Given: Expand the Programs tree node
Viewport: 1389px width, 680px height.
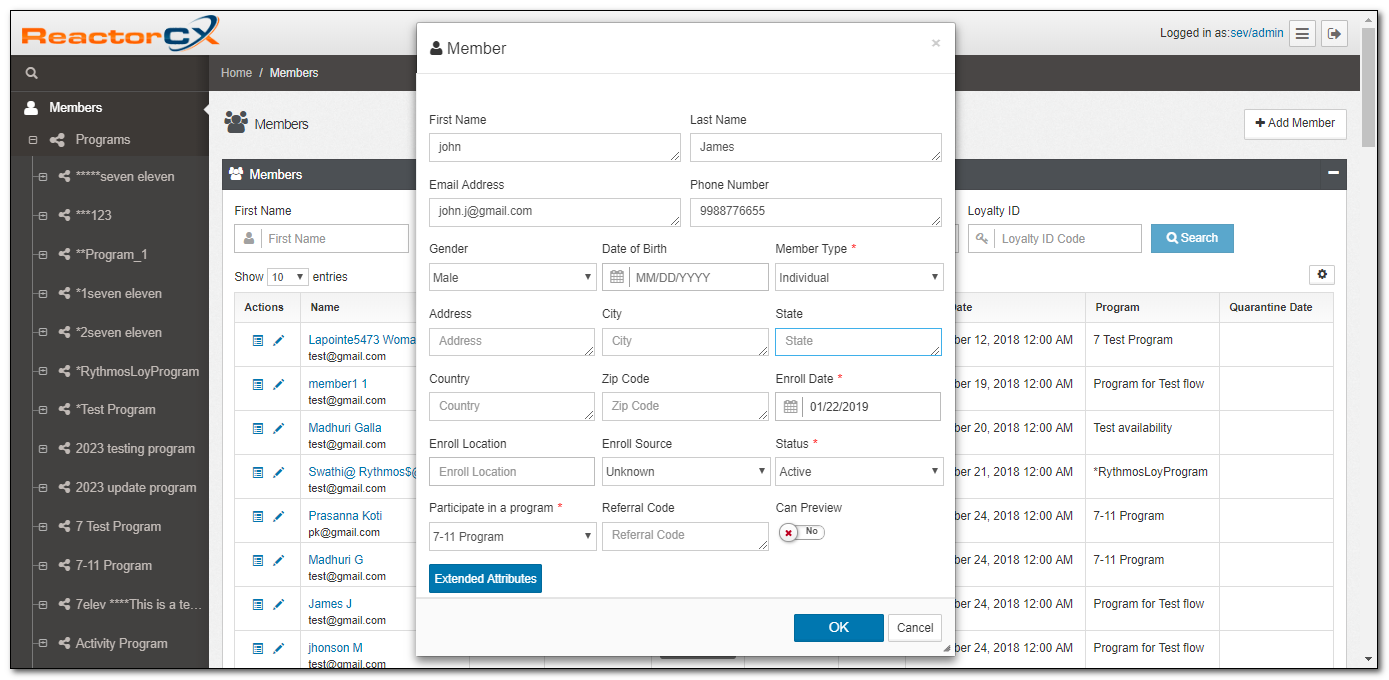Looking at the screenshot, I should coord(33,140).
